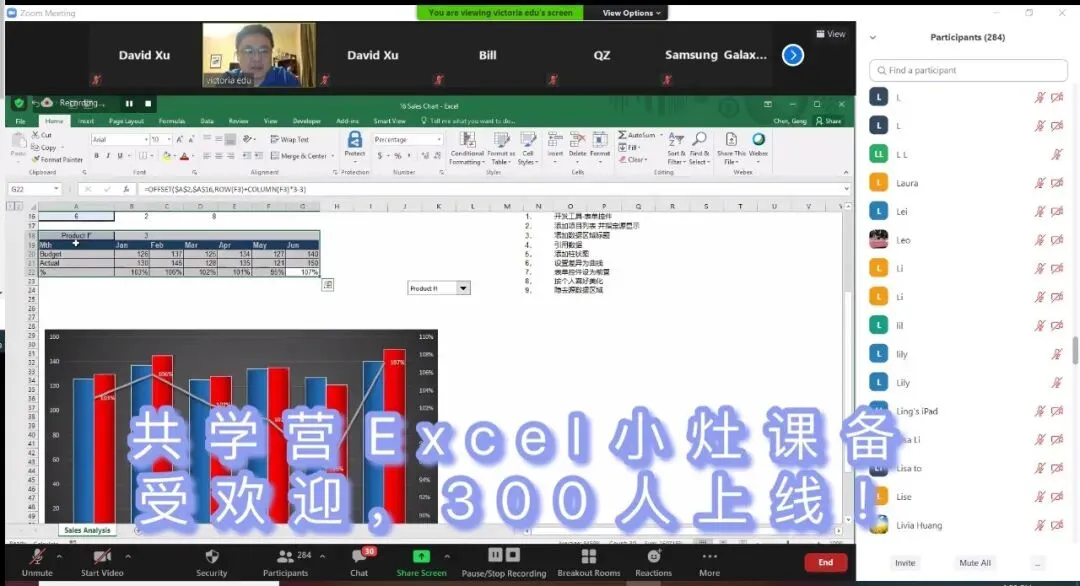1080x586 pixels.
Task: Apply bold formatting in Font group
Action: click(96, 156)
